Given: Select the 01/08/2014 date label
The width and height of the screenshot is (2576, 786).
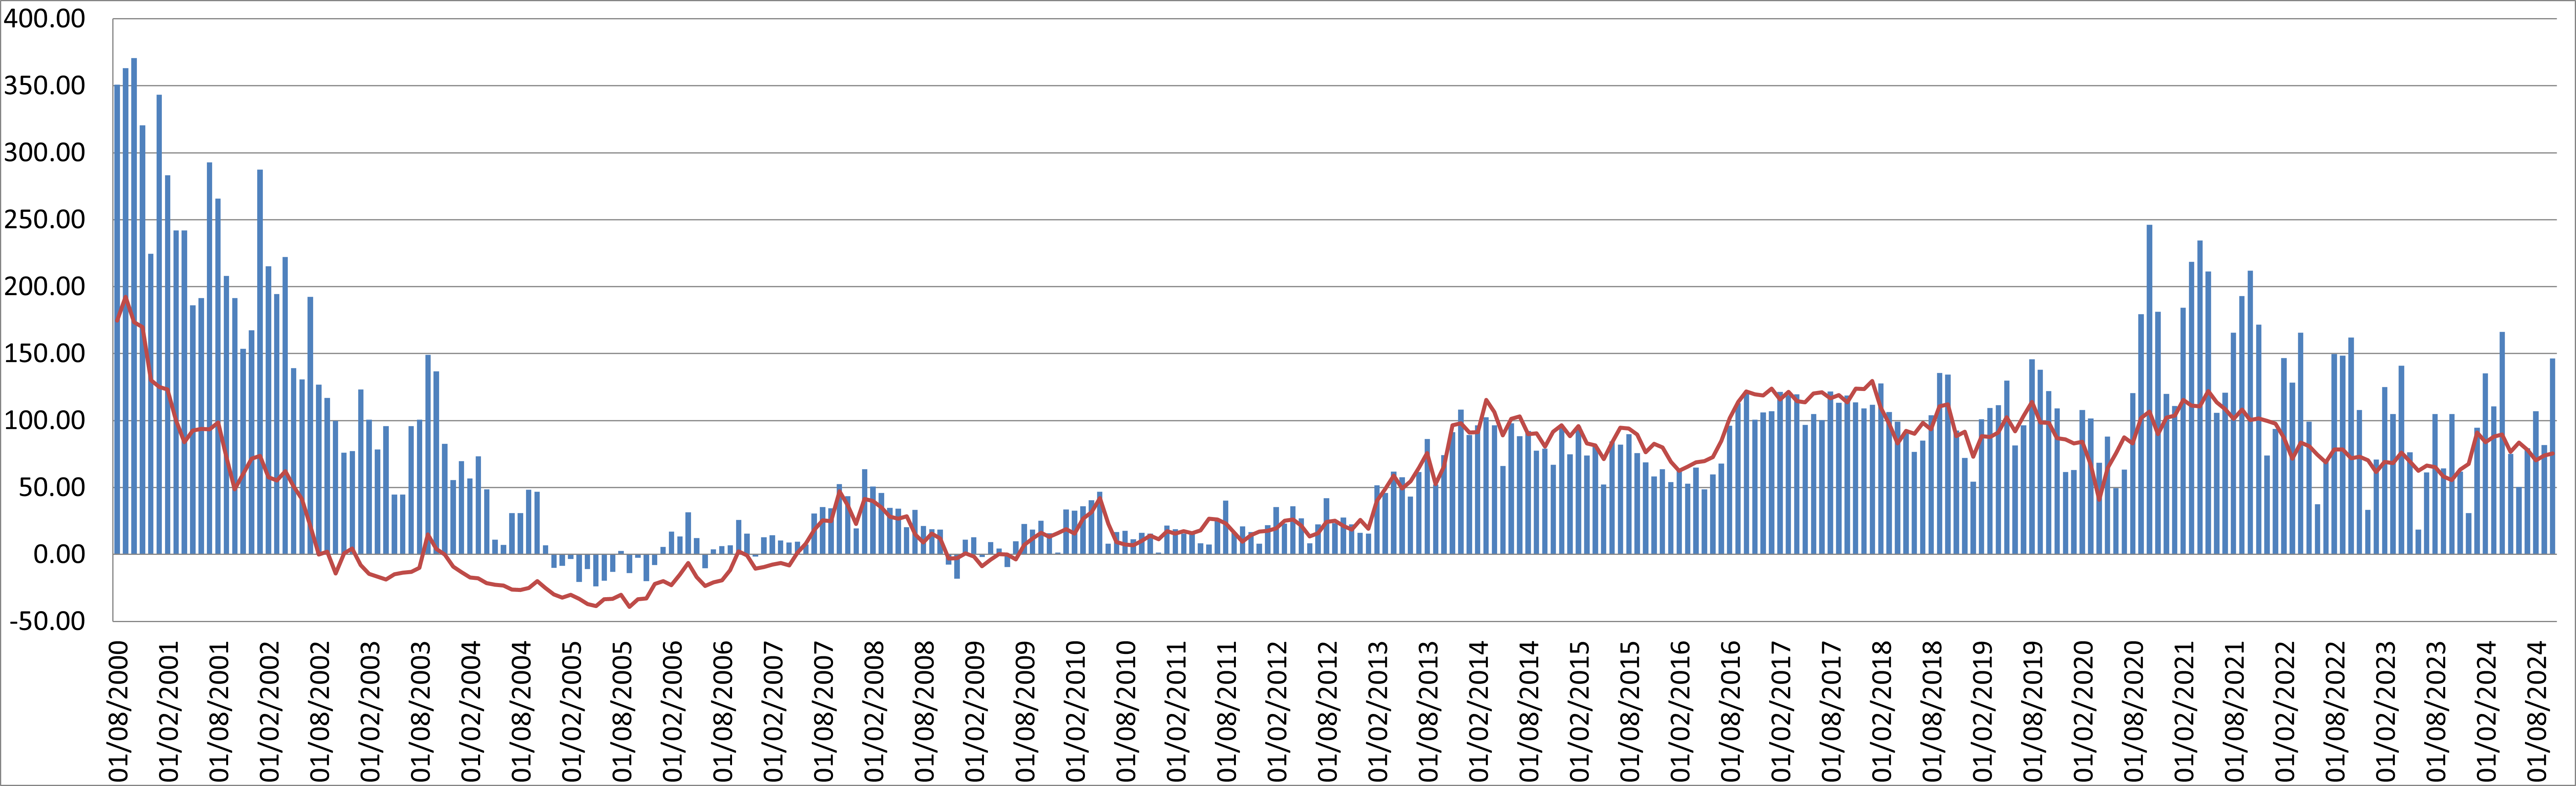Looking at the screenshot, I should coord(1529,712).
